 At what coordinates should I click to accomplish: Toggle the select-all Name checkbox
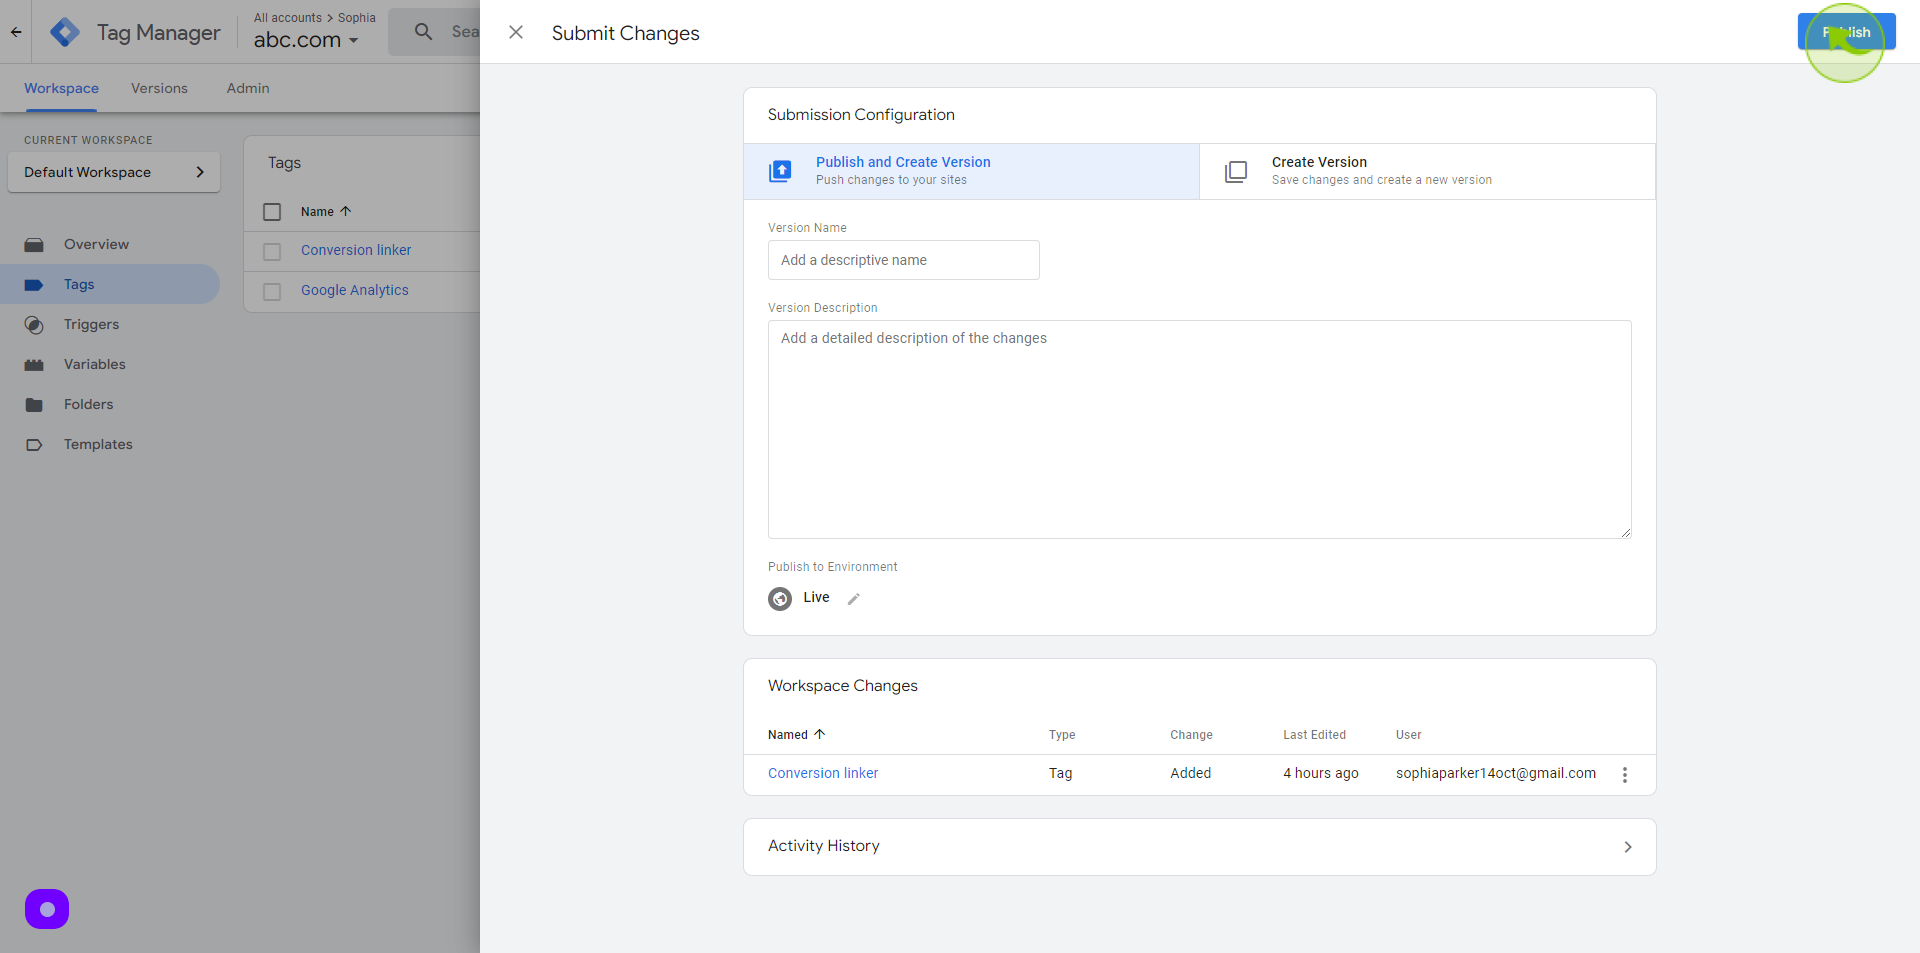pyautogui.click(x=272, y=212)
